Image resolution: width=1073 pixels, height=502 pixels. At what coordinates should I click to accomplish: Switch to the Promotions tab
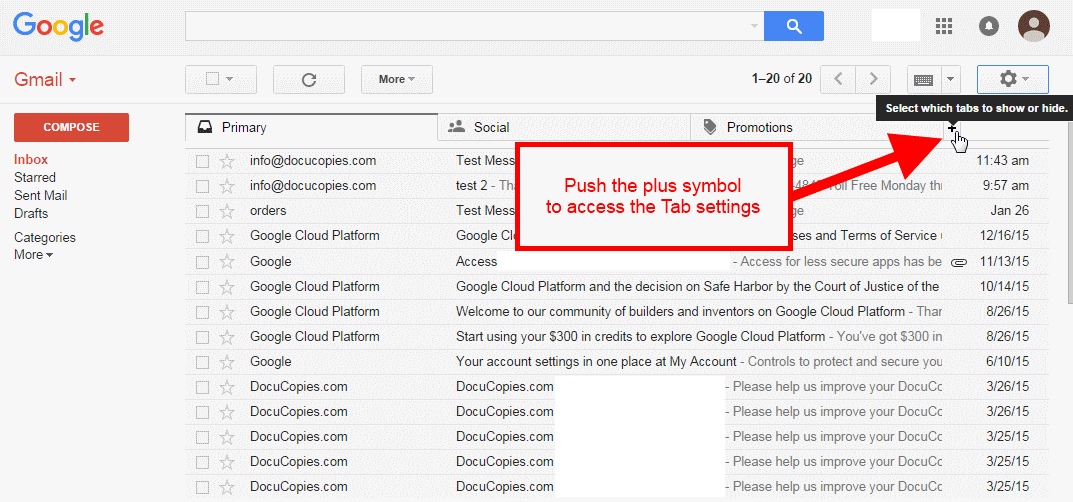click(760, 127)
